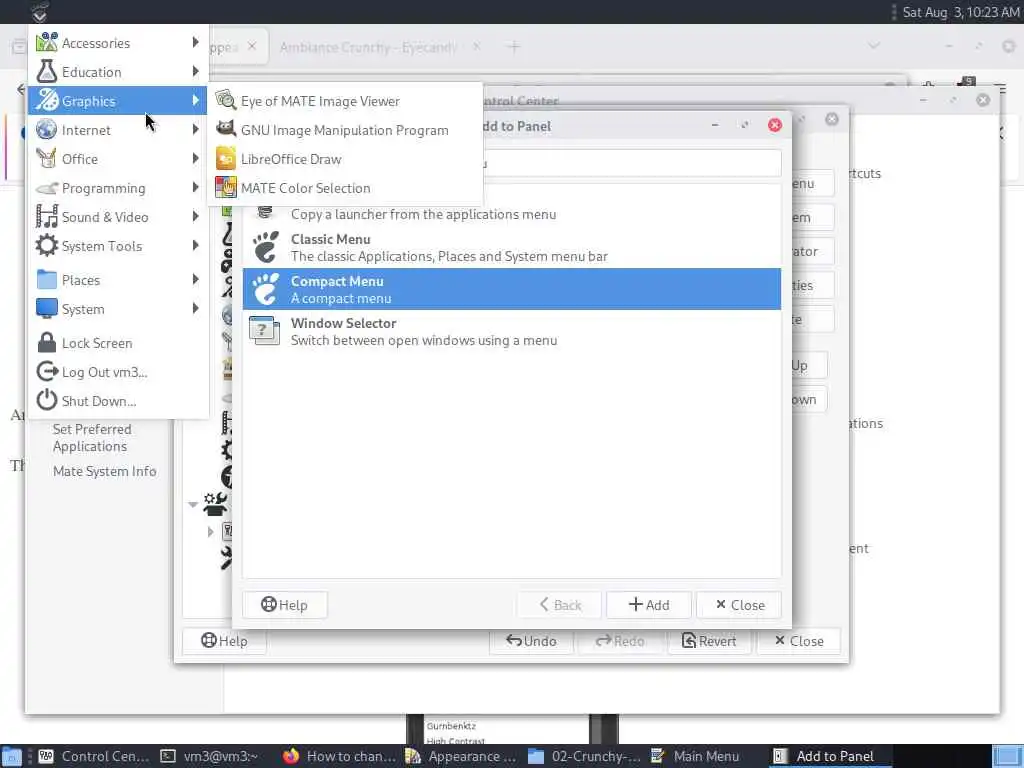Click the show desktop button in bottom panel
The height and width of the screenshot is (768, 1024).
pos(12,756)
